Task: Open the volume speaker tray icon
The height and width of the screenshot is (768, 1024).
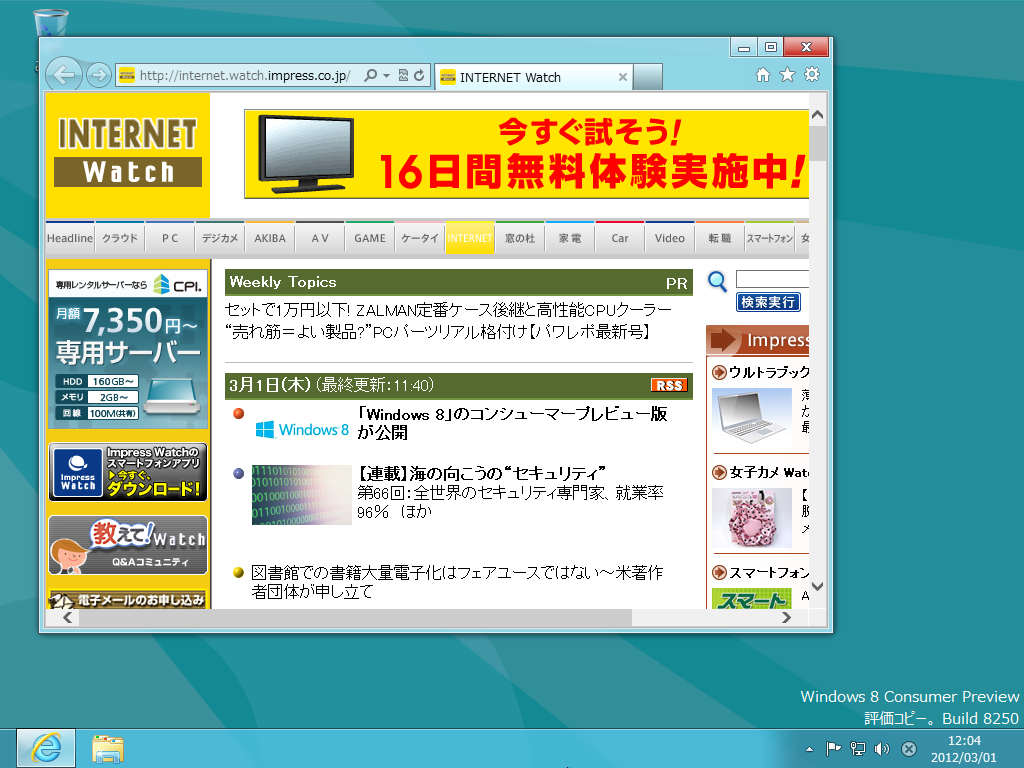Action: tap(882, 749)
